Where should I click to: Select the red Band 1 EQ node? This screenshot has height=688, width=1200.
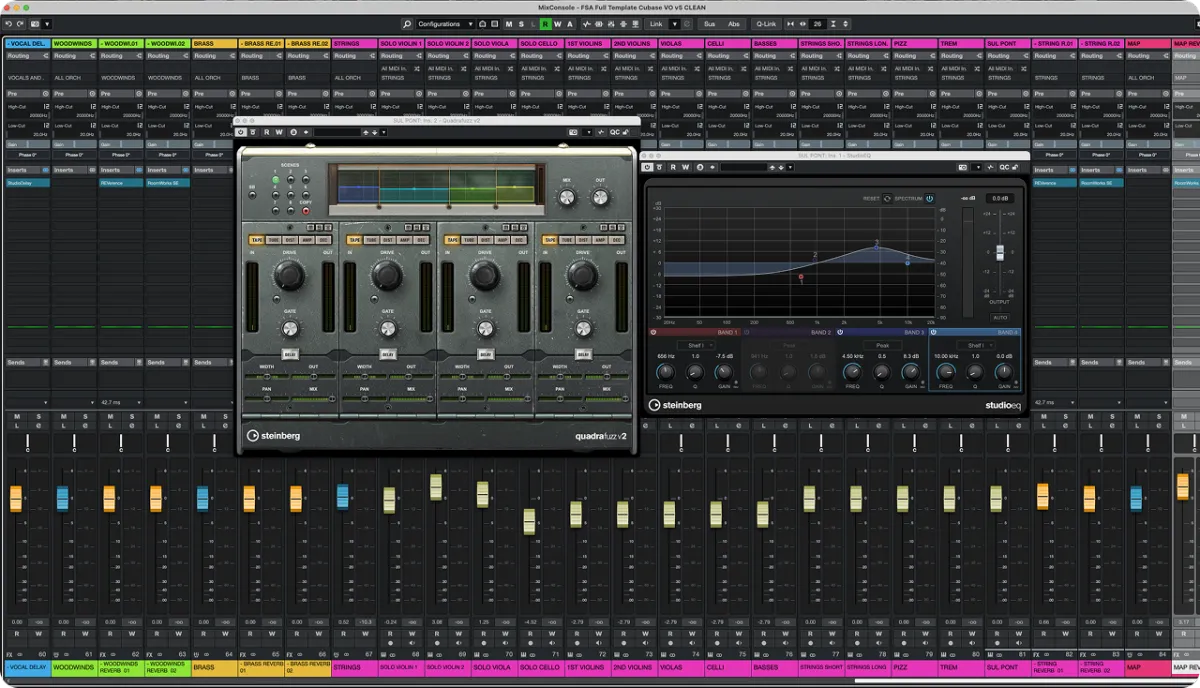coord(801,276)
